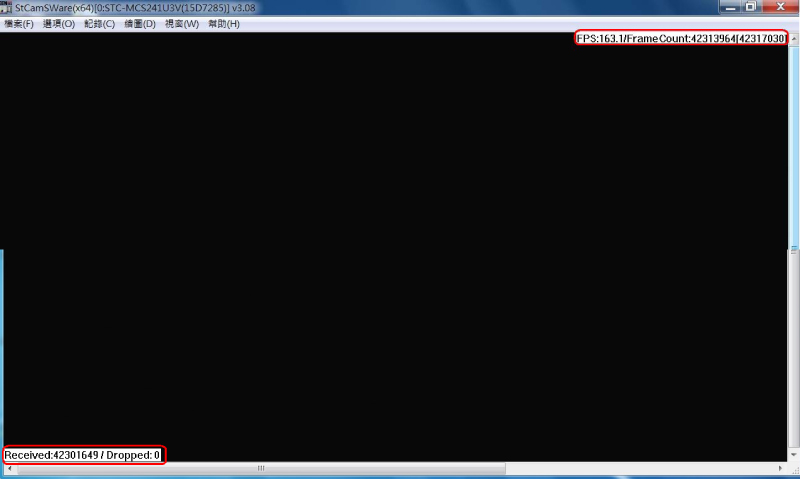This screenshot has height=479, width=800.
Task: Open the 視窗(W) window menu
Action: (x=181, y=24)
